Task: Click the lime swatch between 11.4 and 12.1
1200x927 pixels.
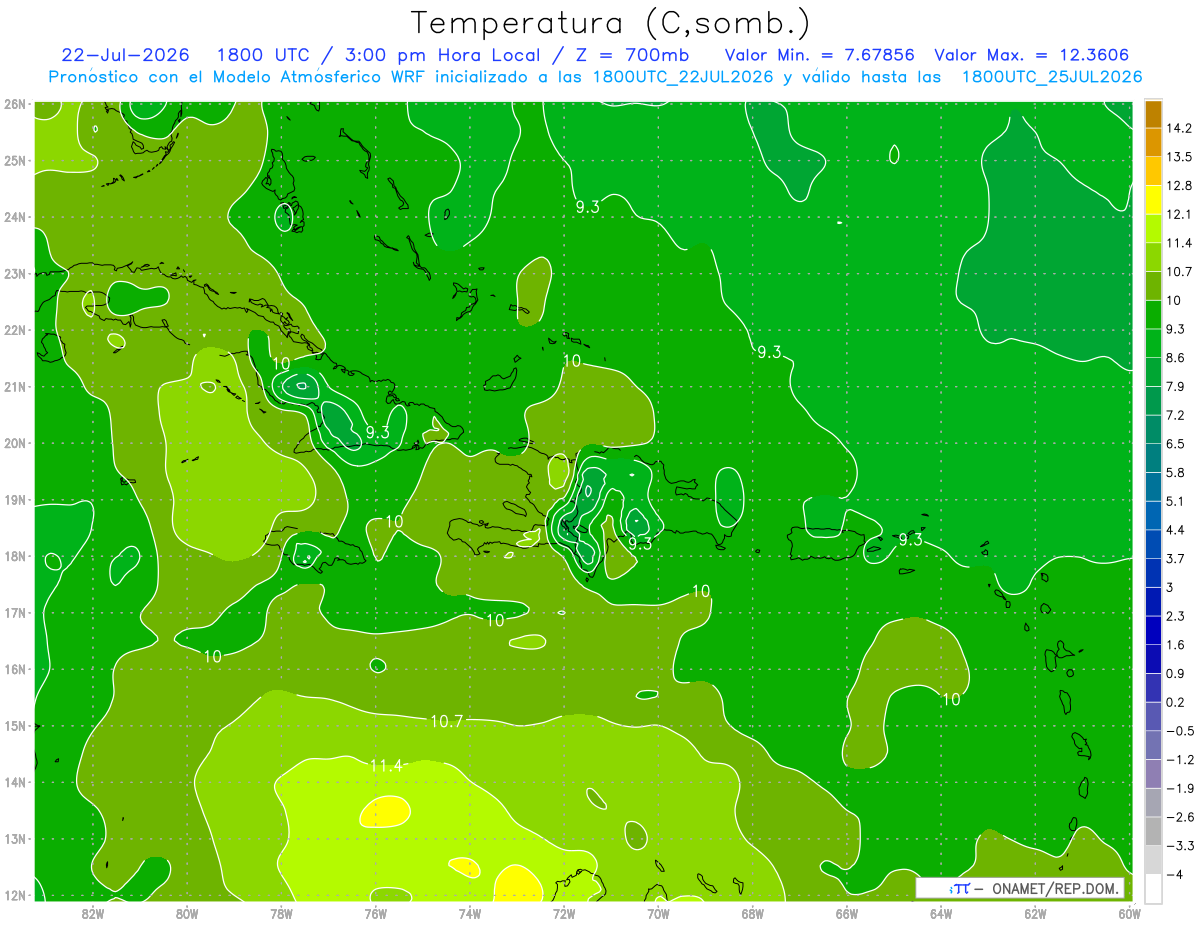Action: click(x=1153, y=229)
